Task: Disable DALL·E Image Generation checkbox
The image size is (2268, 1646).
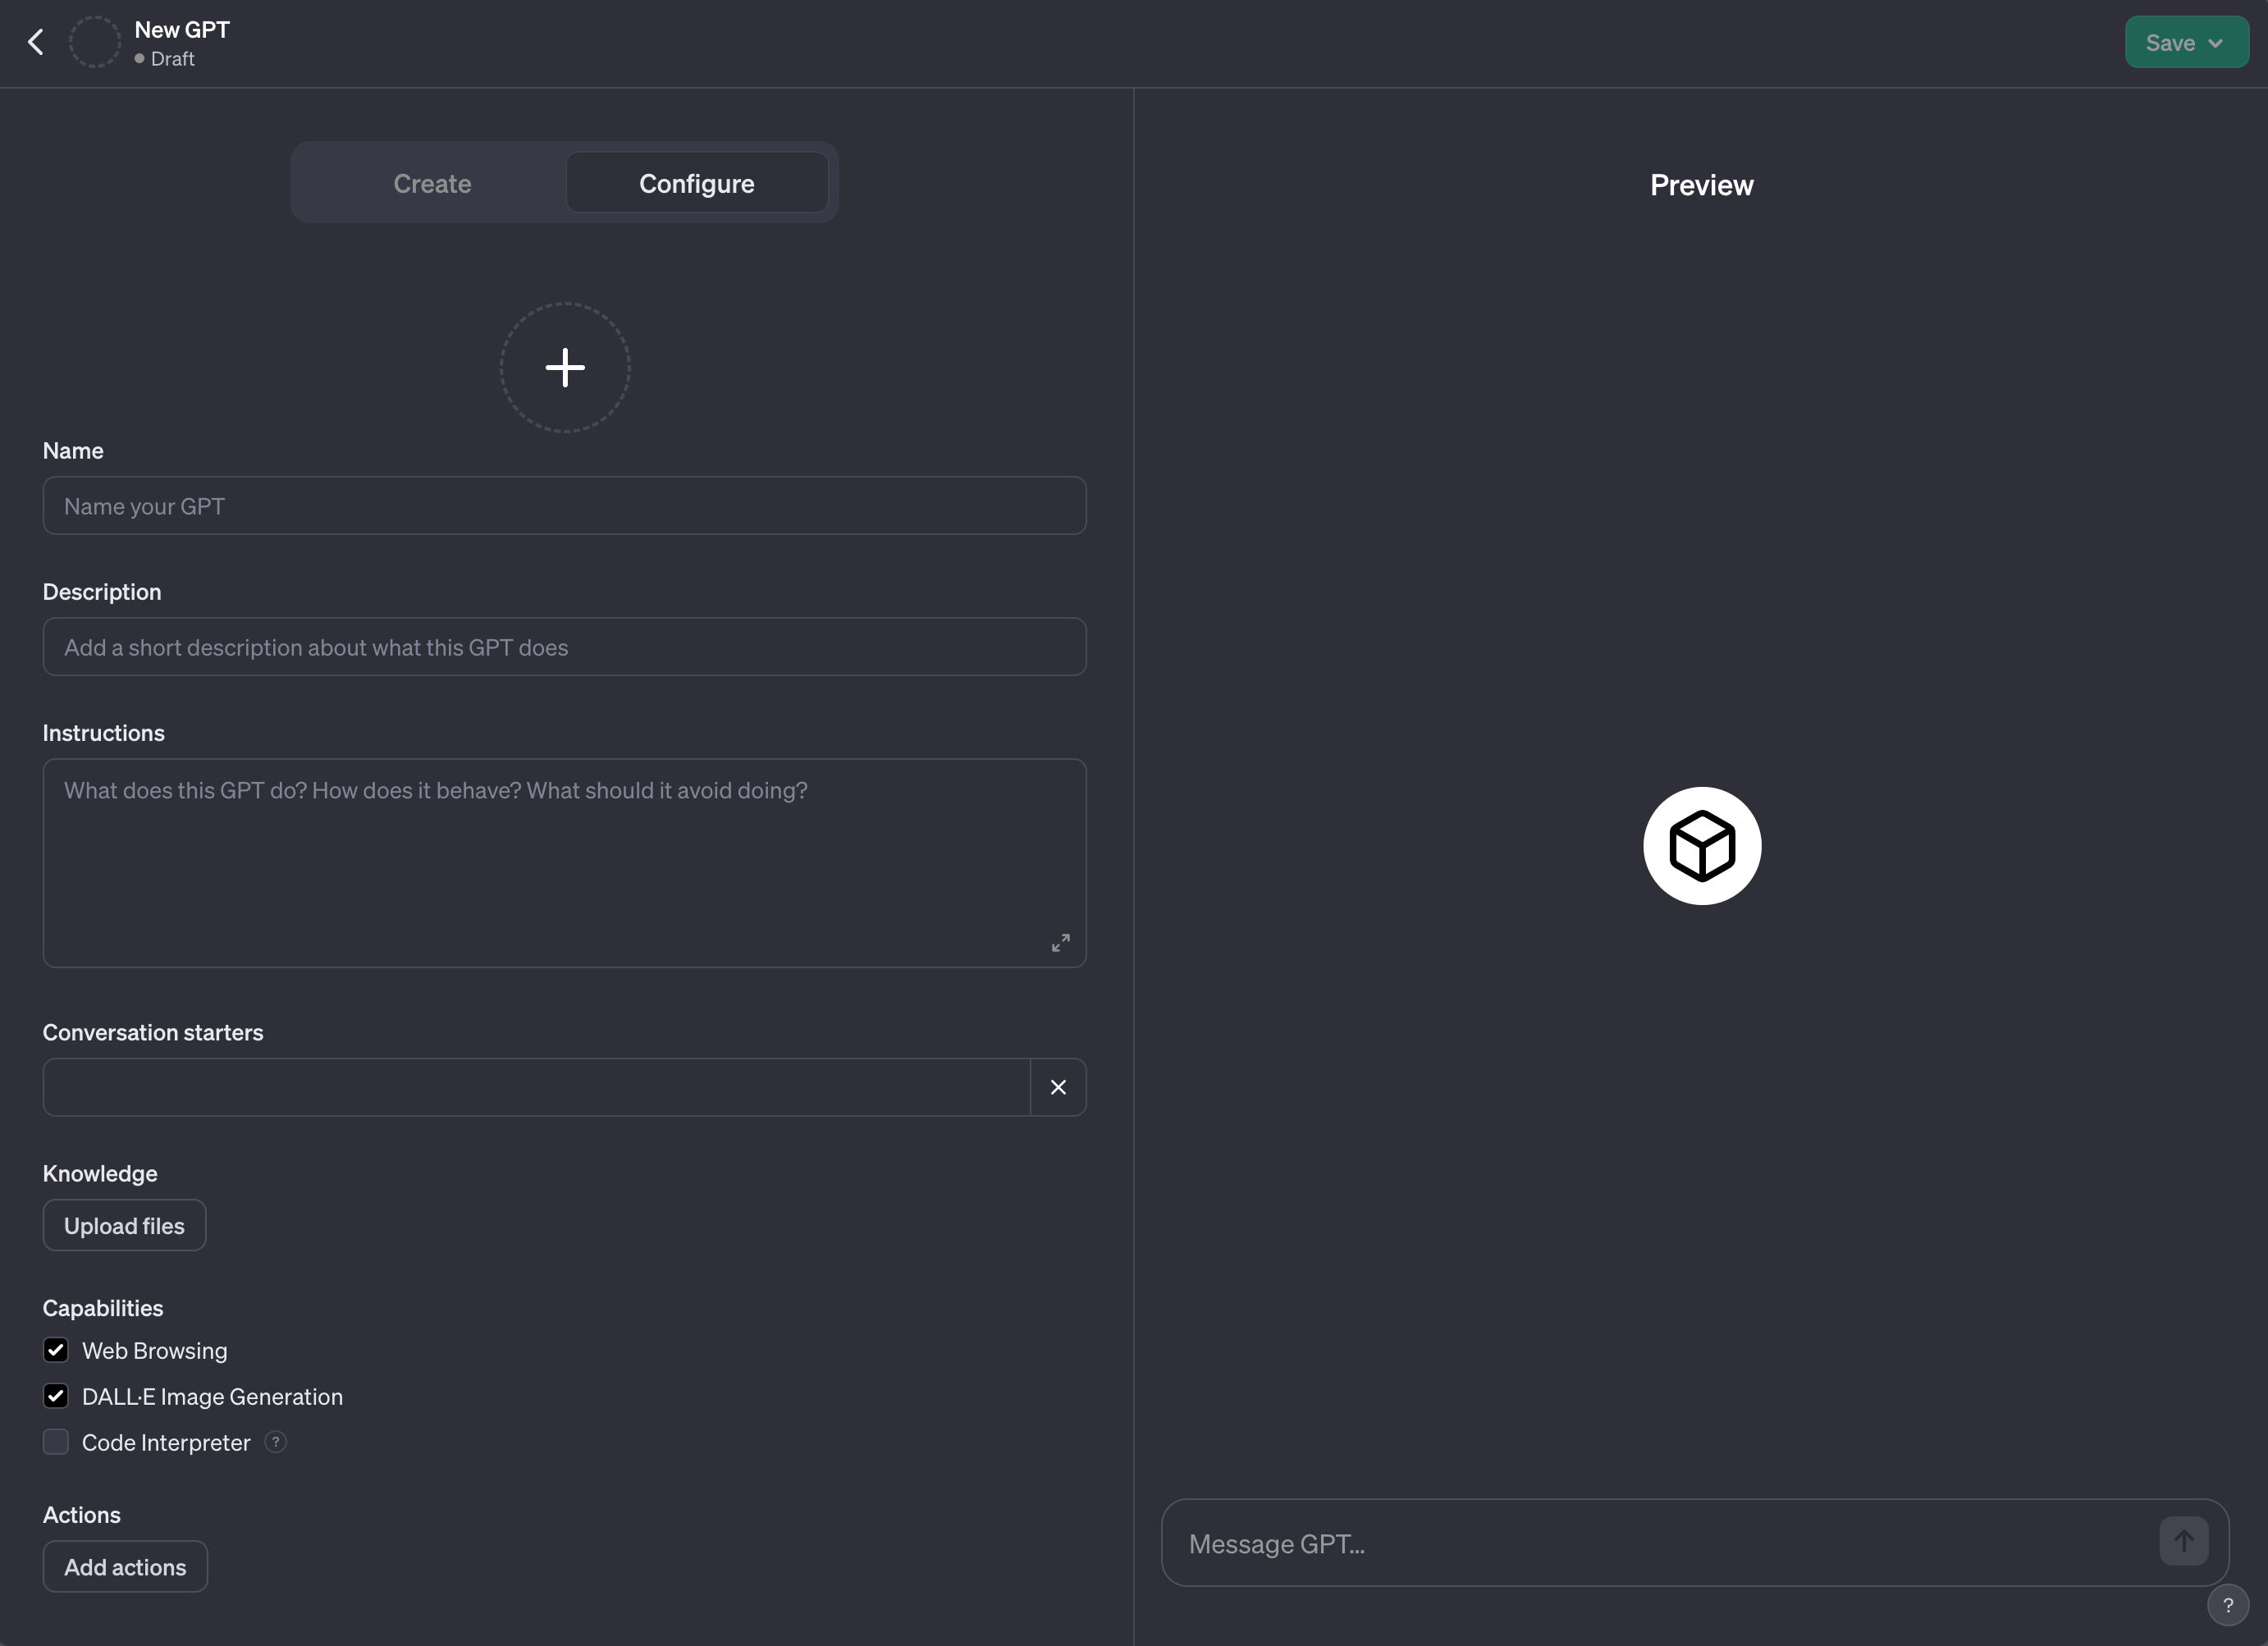Action: pyautogui.click(x=56, y=1396)
